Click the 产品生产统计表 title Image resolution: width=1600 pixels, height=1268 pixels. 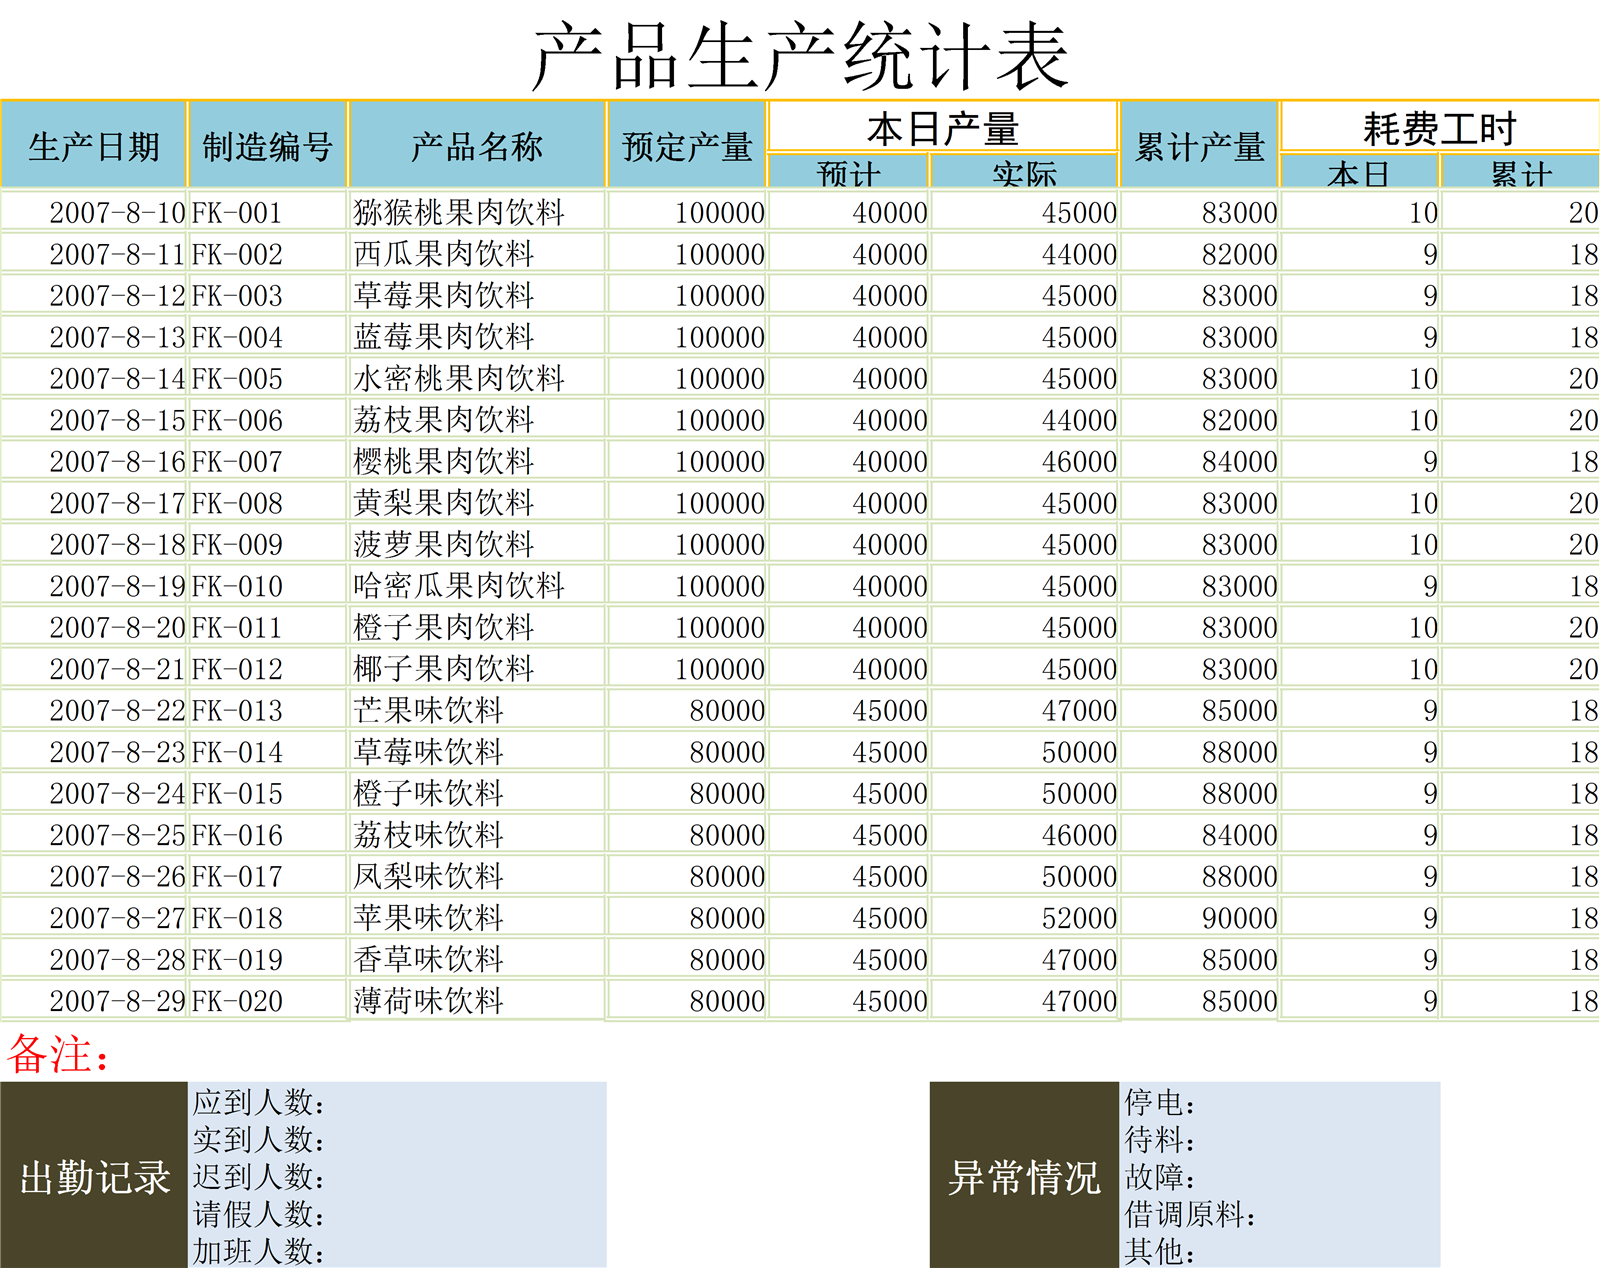pyautogui.click(x=800, y=56)
